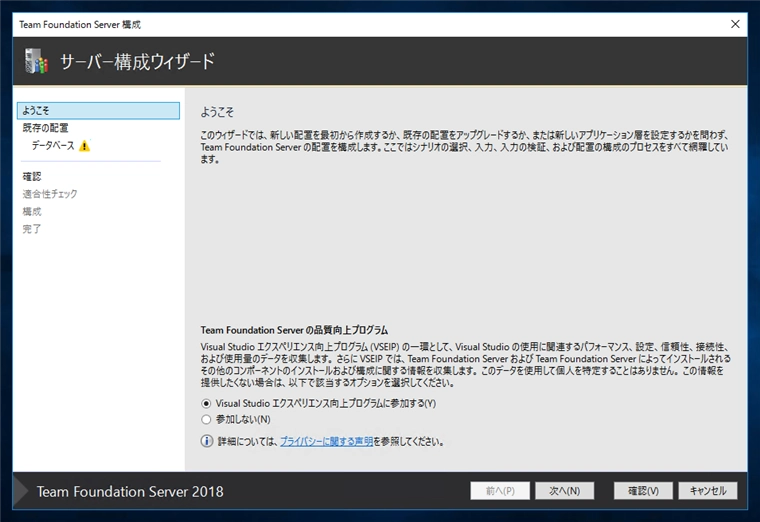Open the データベース sub-step
The width and height of the screenshot is (760, 522).
(53, 145)
